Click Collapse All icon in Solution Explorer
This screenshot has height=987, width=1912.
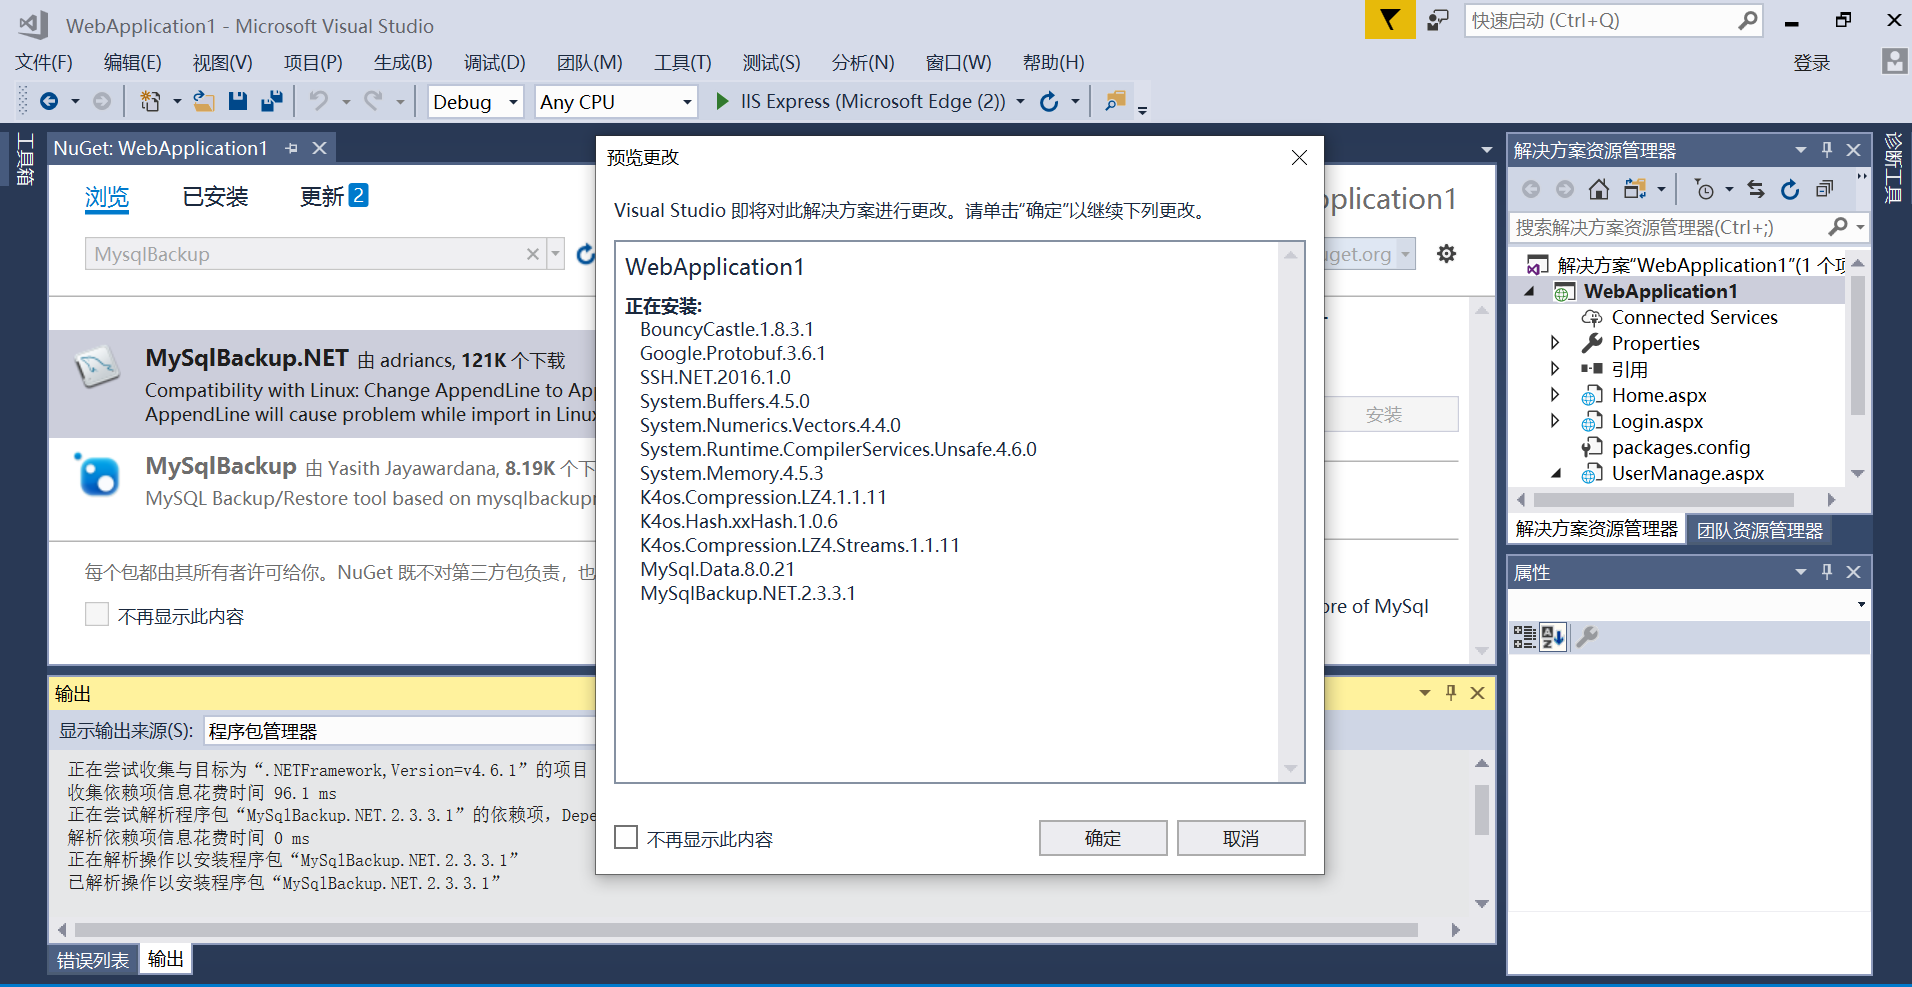(1825, 189)
